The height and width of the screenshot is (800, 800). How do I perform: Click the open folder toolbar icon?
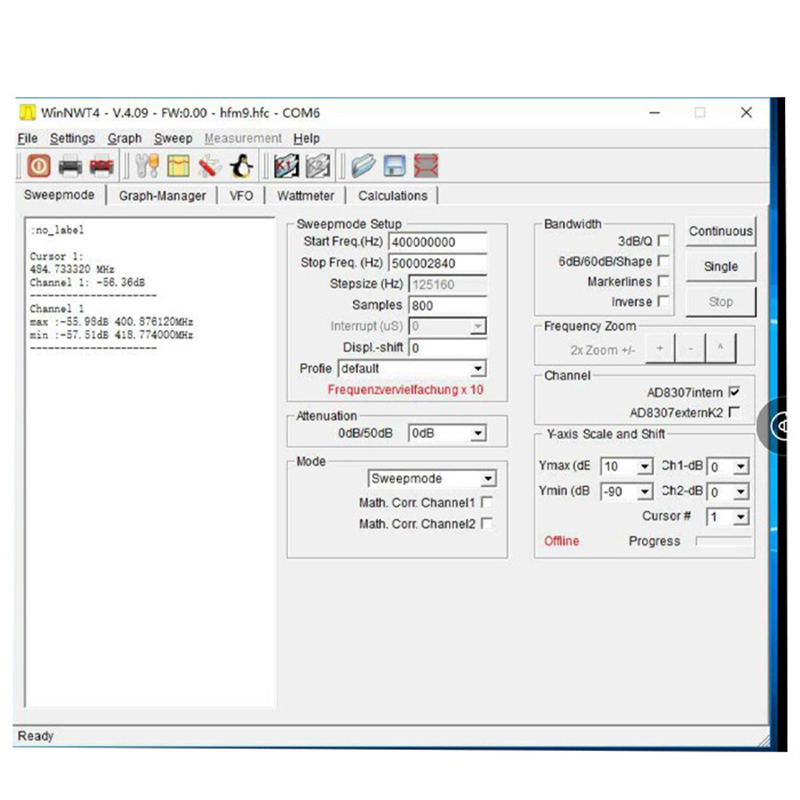(363, 166)
